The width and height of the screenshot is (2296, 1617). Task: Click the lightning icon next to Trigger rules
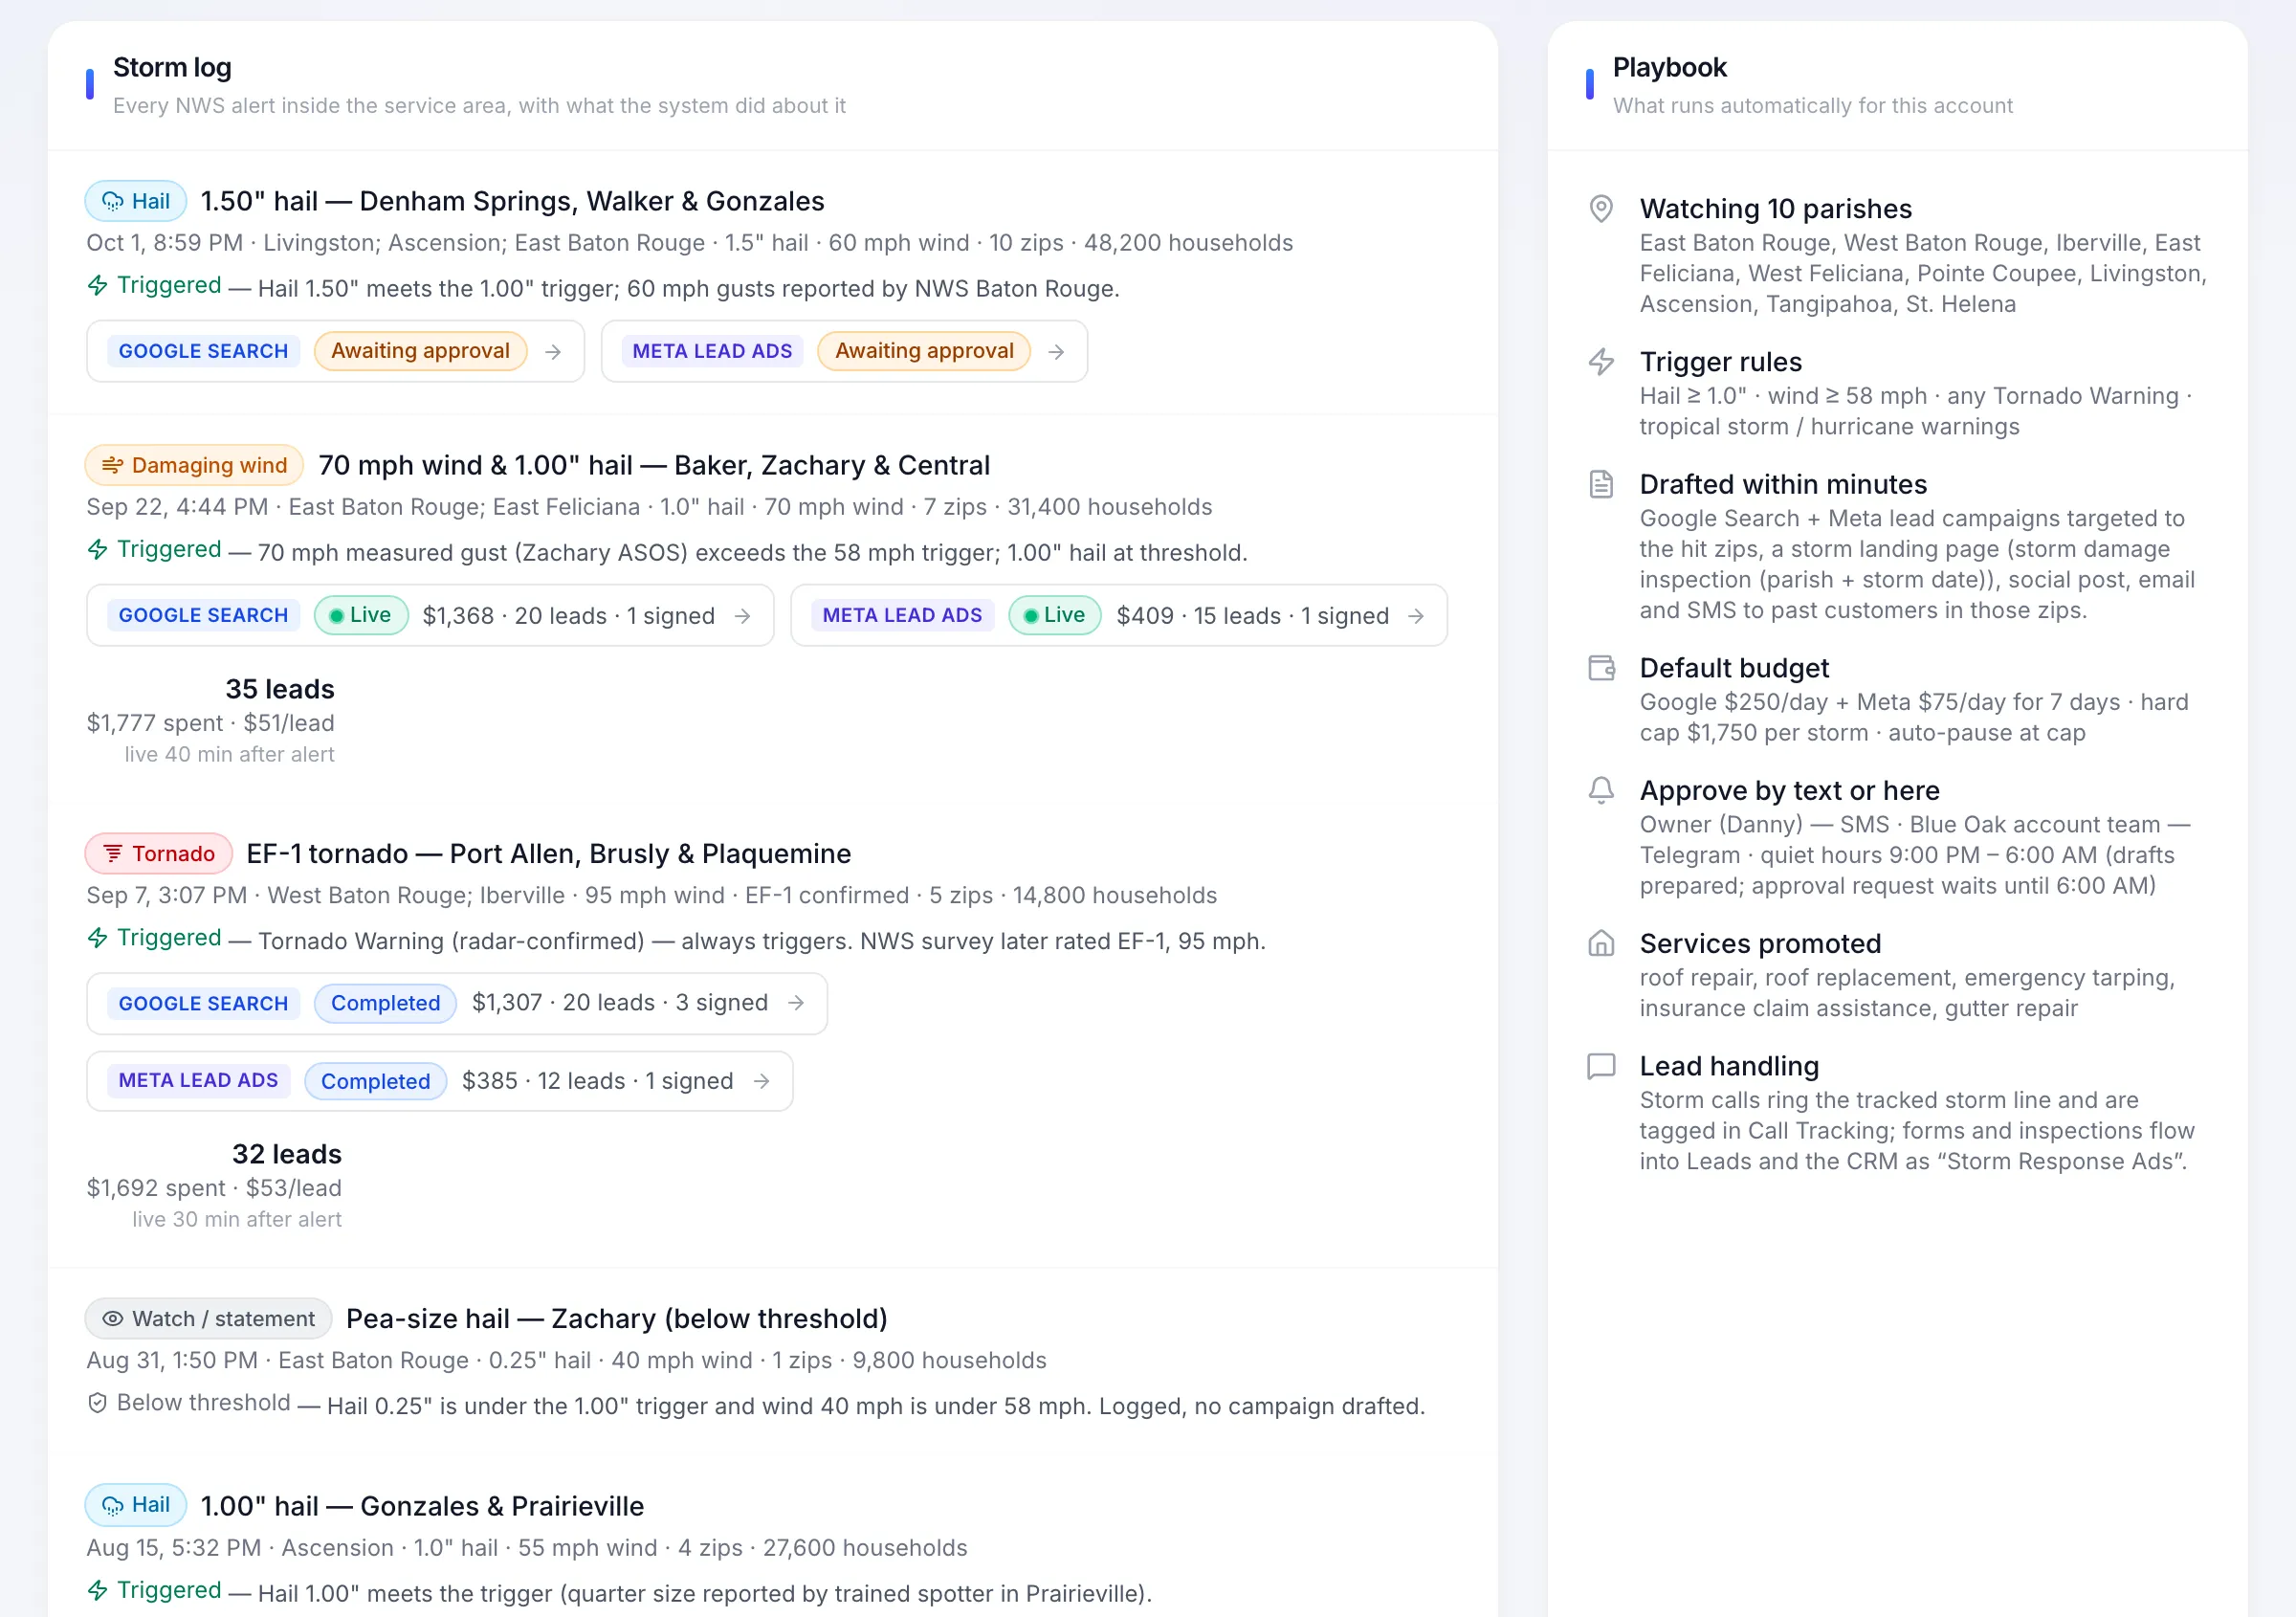[1601, 361]
